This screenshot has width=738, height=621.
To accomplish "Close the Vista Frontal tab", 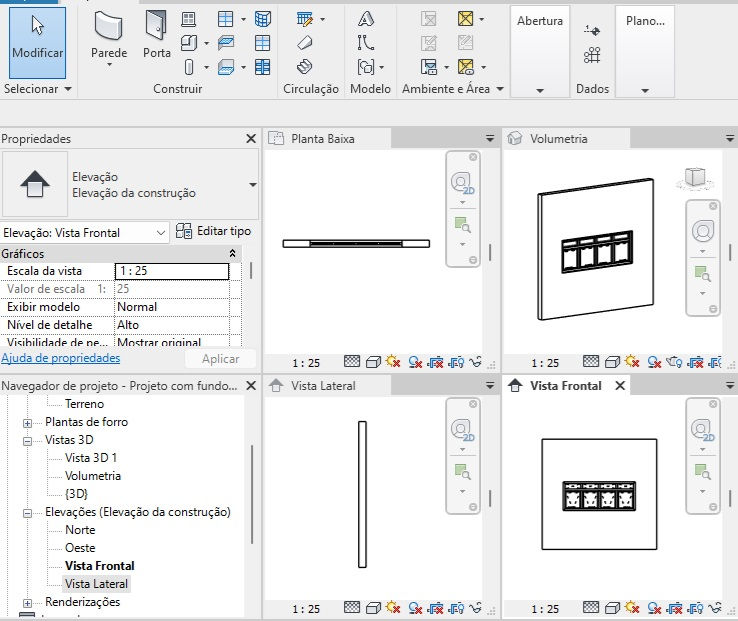I will (620, 386).
